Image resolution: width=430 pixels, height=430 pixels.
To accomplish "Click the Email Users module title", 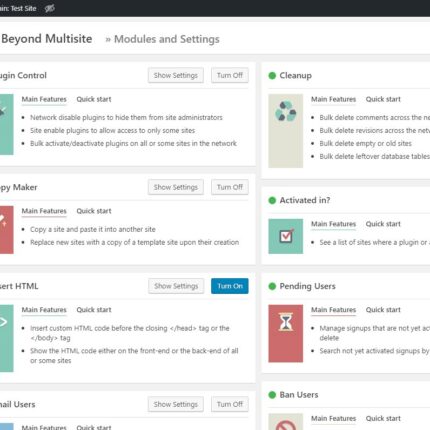I will click(x=18, y=405).
